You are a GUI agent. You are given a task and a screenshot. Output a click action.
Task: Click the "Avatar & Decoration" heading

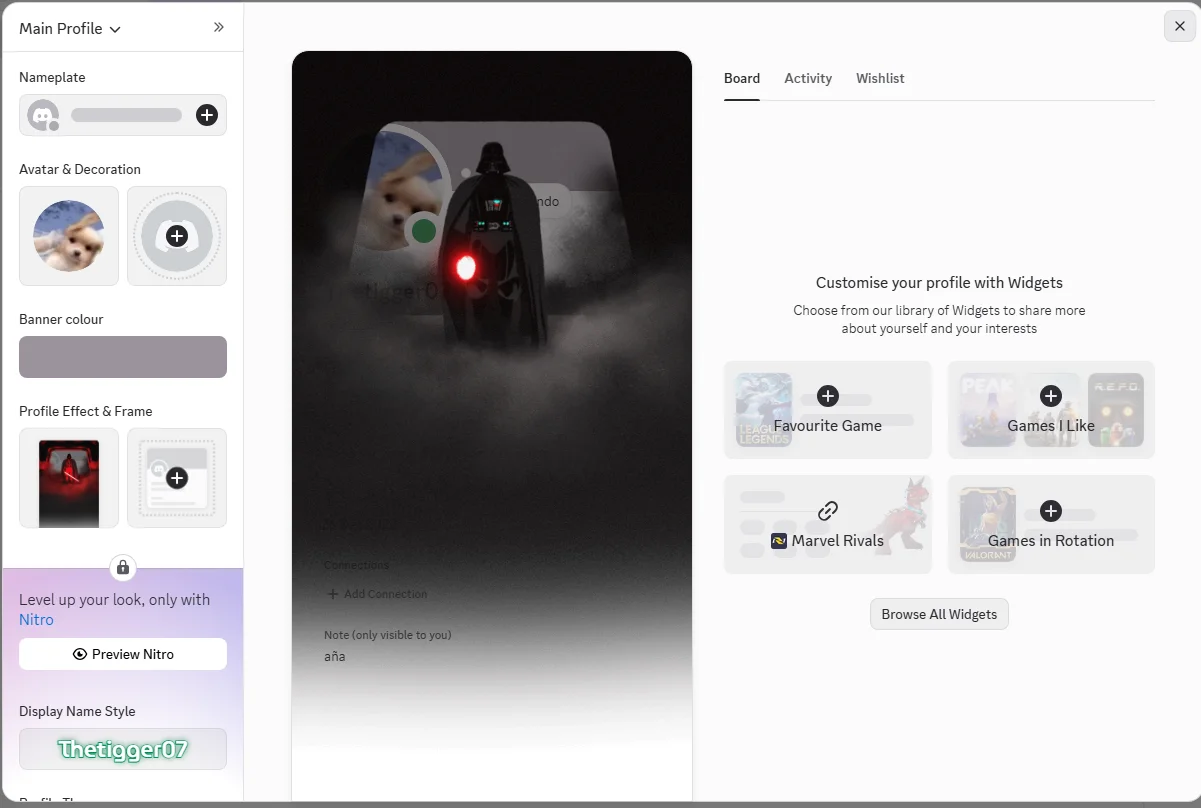pyautogui.click(x=80, y=169)
